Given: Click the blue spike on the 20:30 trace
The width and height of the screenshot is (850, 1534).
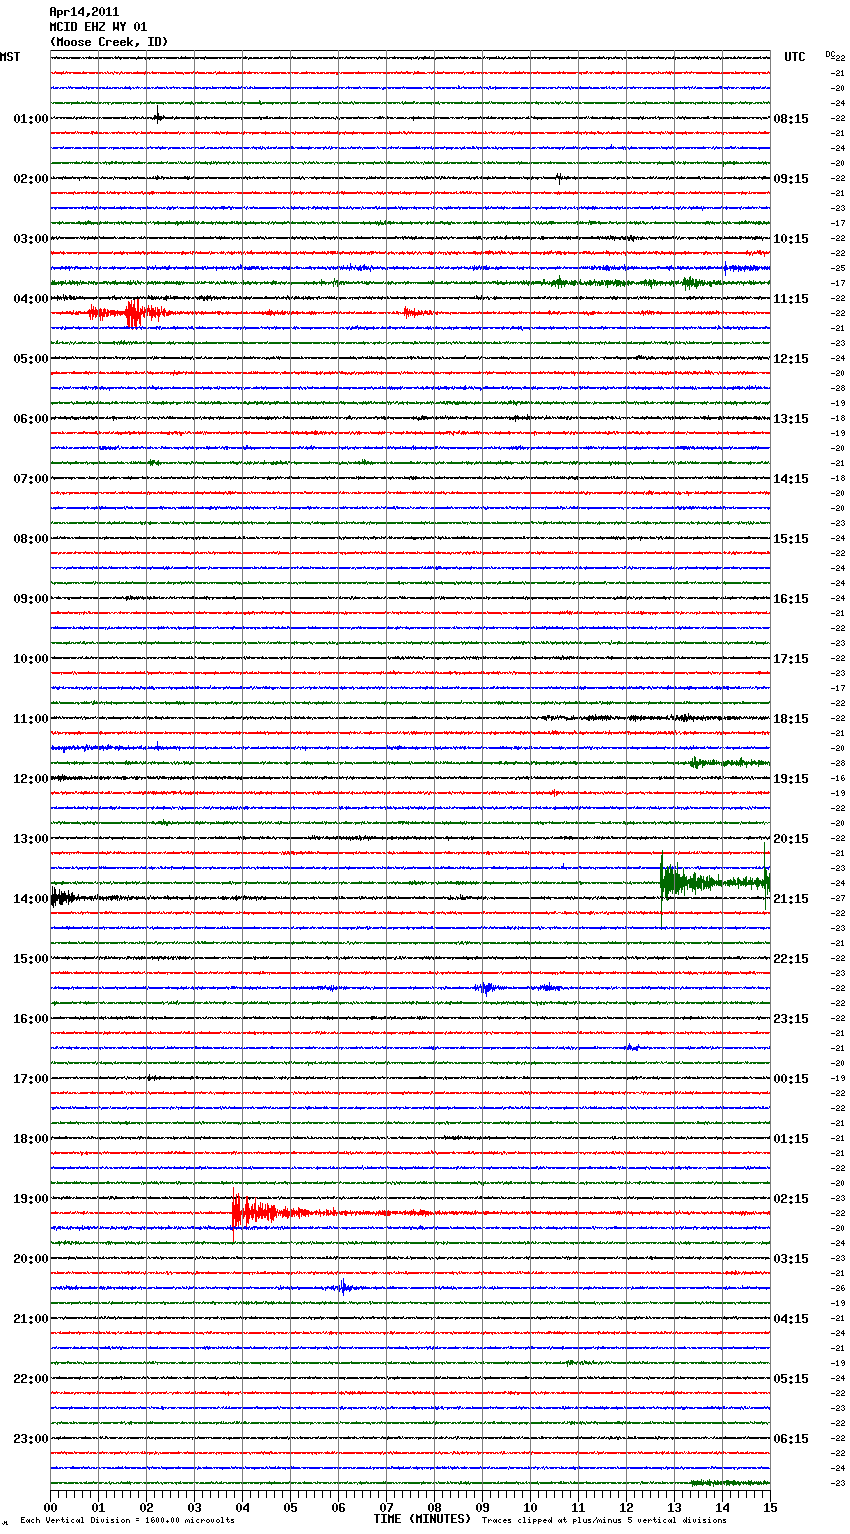Looking at the screenshot, I should click(x=342, y=1287).
